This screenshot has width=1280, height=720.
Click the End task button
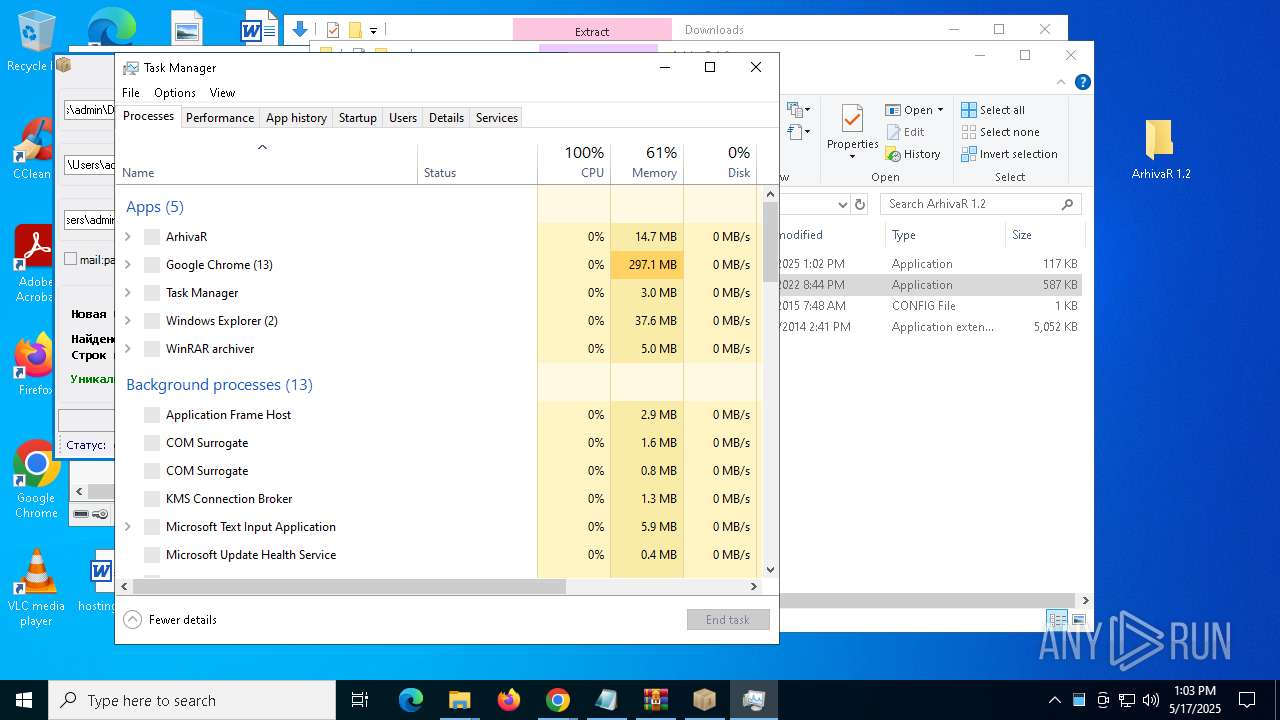click(728, 620)
